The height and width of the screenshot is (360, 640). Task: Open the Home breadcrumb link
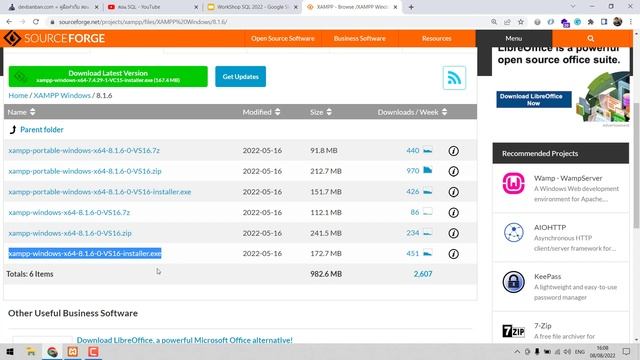pos(18,95)
